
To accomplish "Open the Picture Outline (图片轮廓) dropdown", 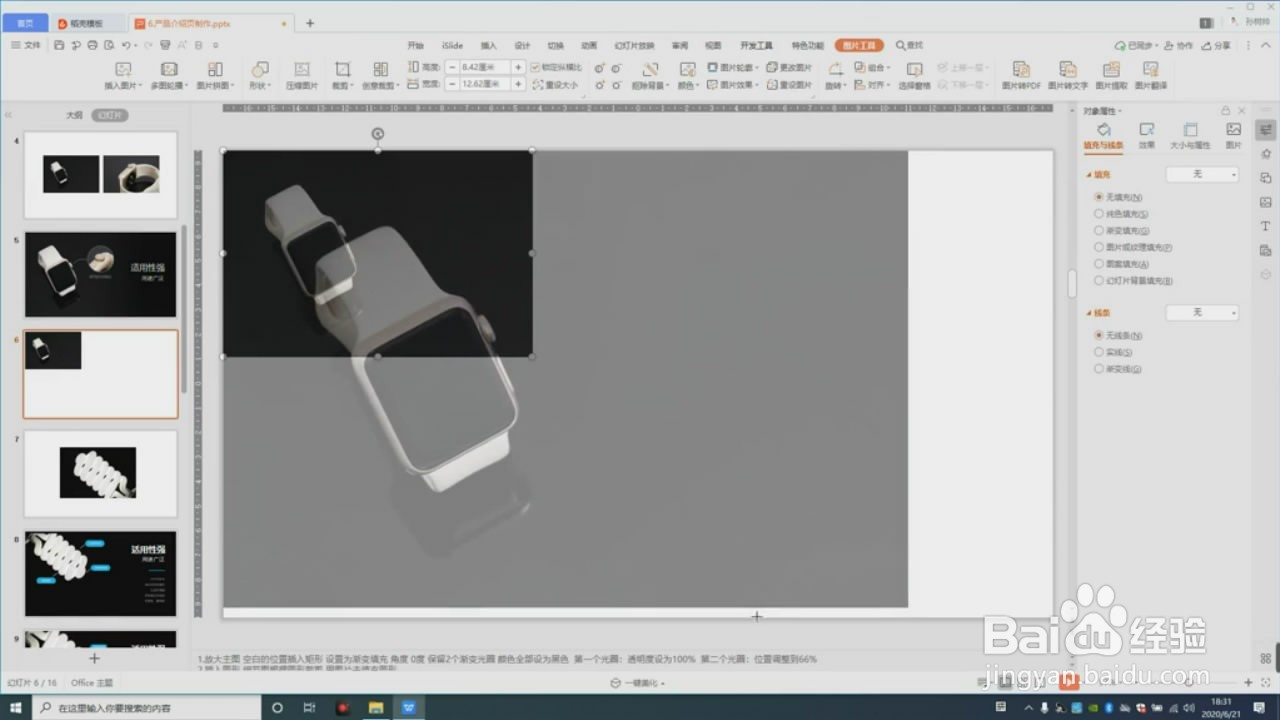I will point(733,68).
